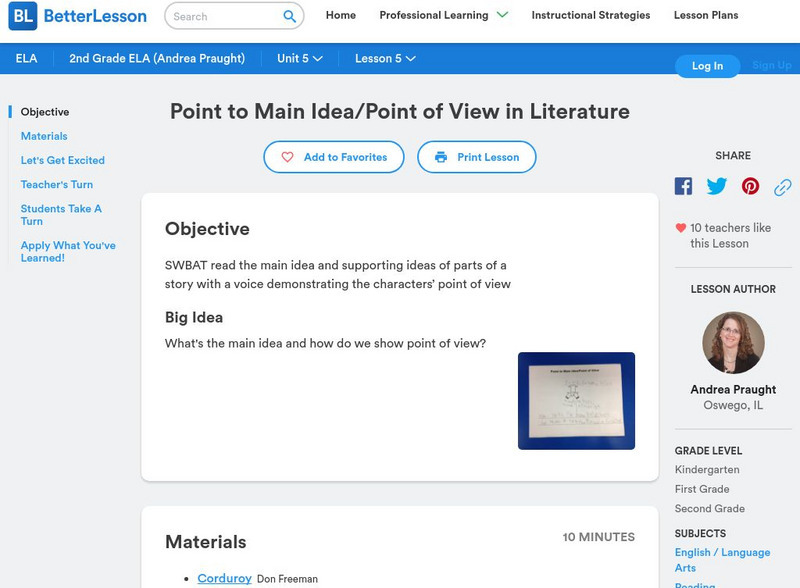Open Lesson Plans page
Image resolution: width=800 pixels, height=588 pixels.
pos(706,15)
